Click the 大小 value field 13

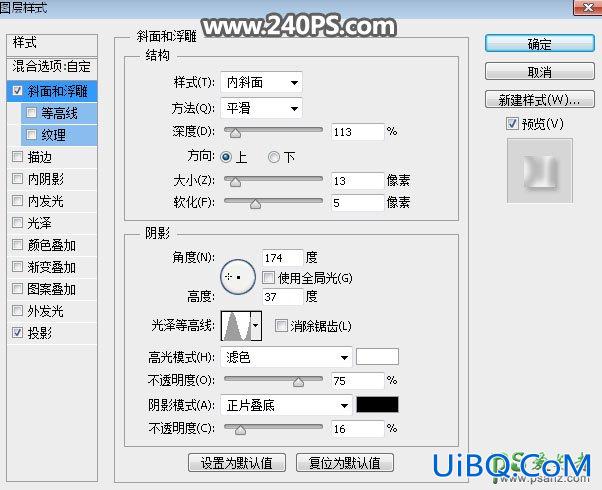[357, 180]
